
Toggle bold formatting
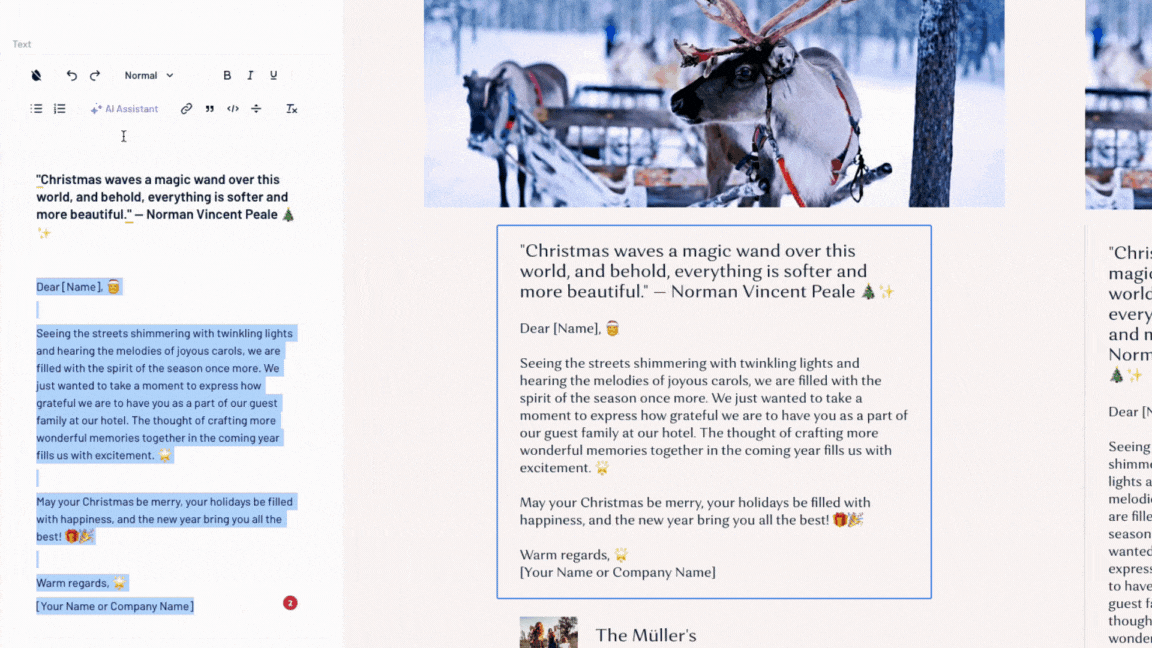pyautogui.click(x=227, y=76)
